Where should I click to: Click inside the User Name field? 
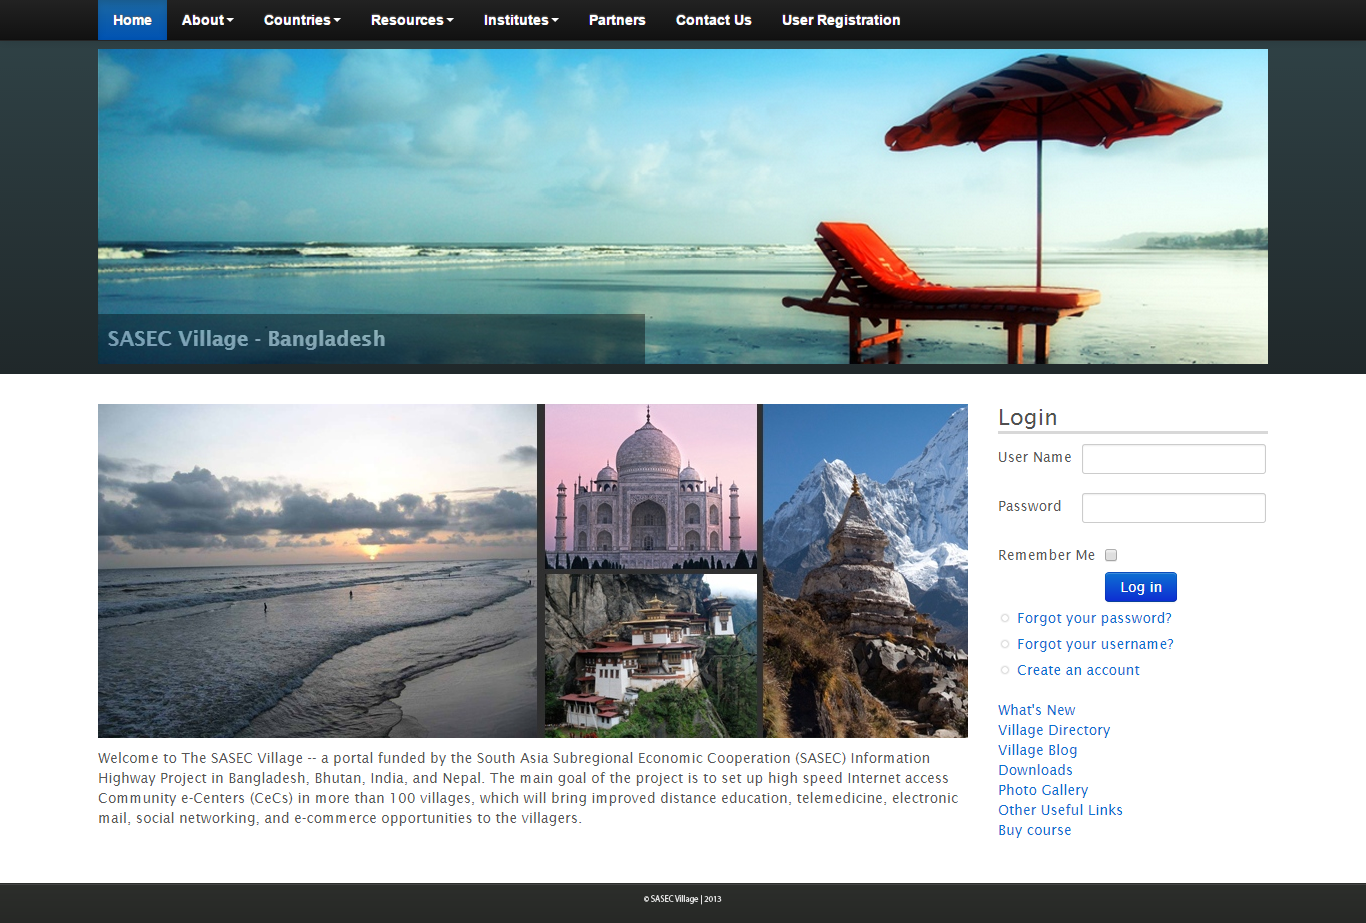coord(1173,459)
